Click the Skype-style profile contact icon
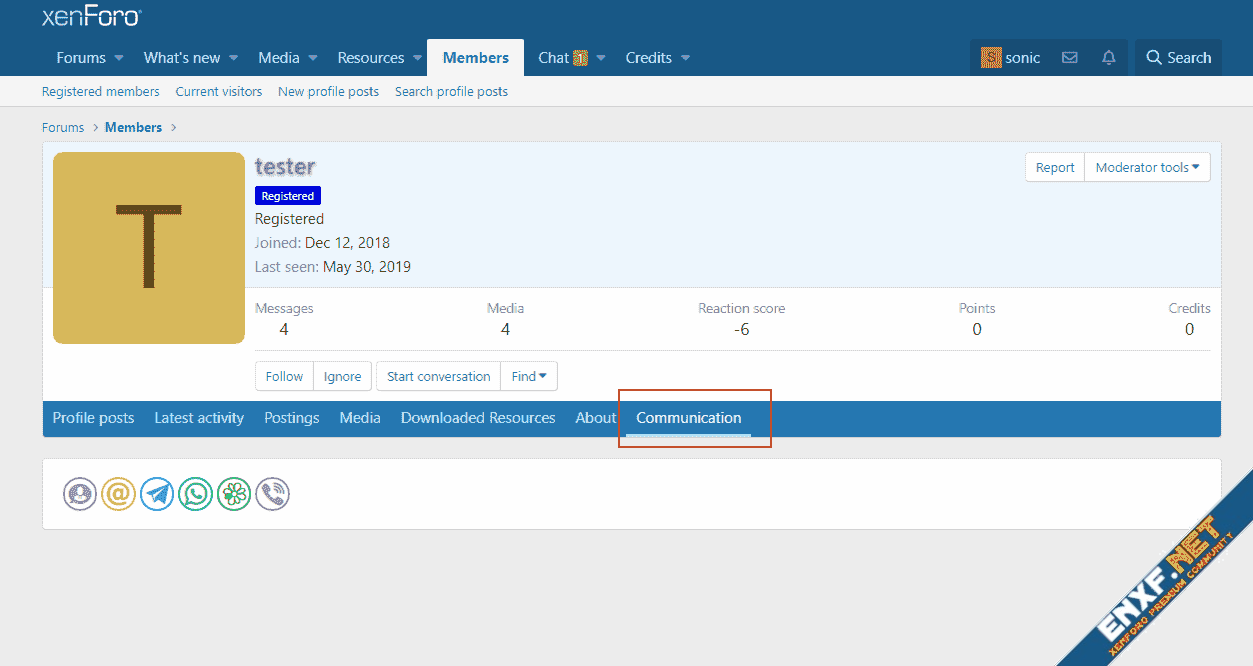The height and width of the screenshot is (666, 1253). click(x=80, y=494)
